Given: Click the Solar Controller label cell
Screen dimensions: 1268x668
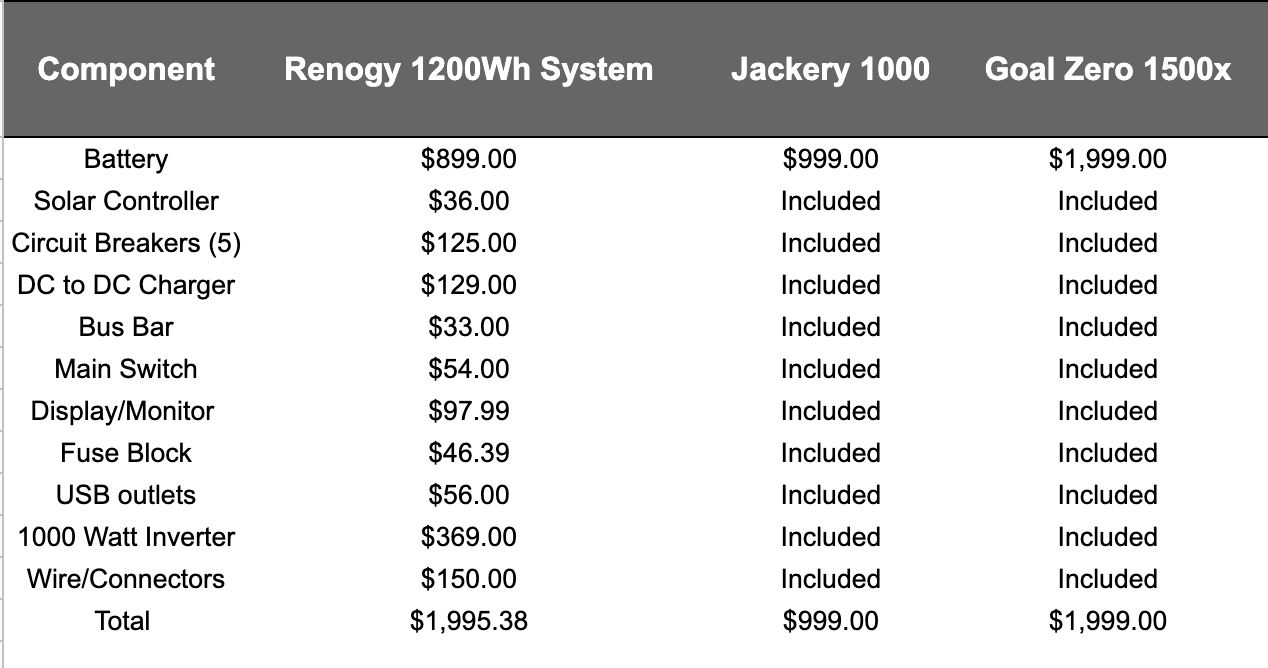Looking at the screenshot, I should click(126, 201).
